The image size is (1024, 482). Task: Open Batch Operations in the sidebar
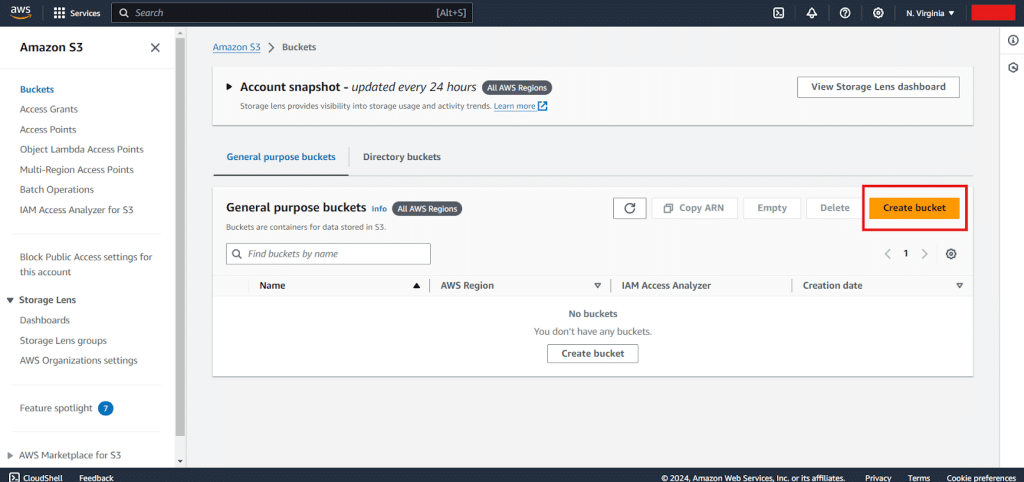57,189
